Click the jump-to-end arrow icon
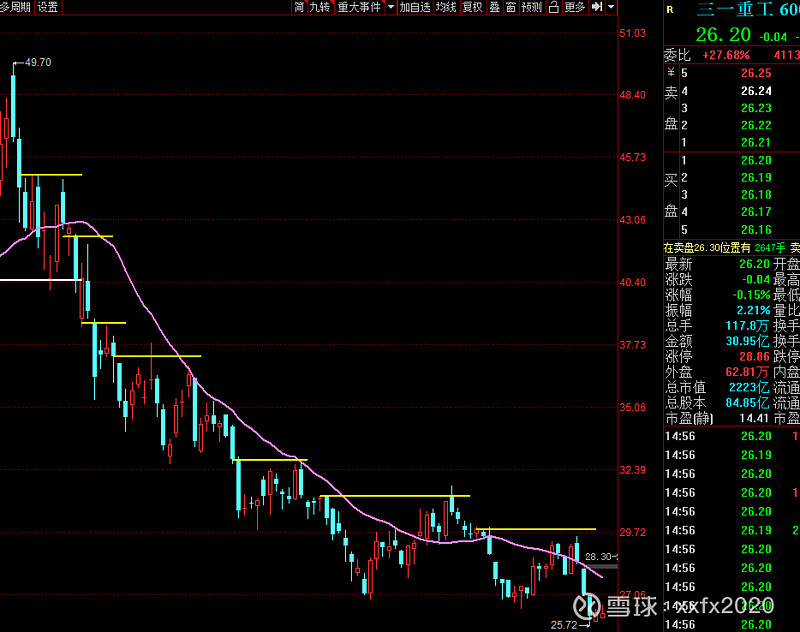This screenshot has width=800, height=632. pyautogui.click(x=596, y=7)
